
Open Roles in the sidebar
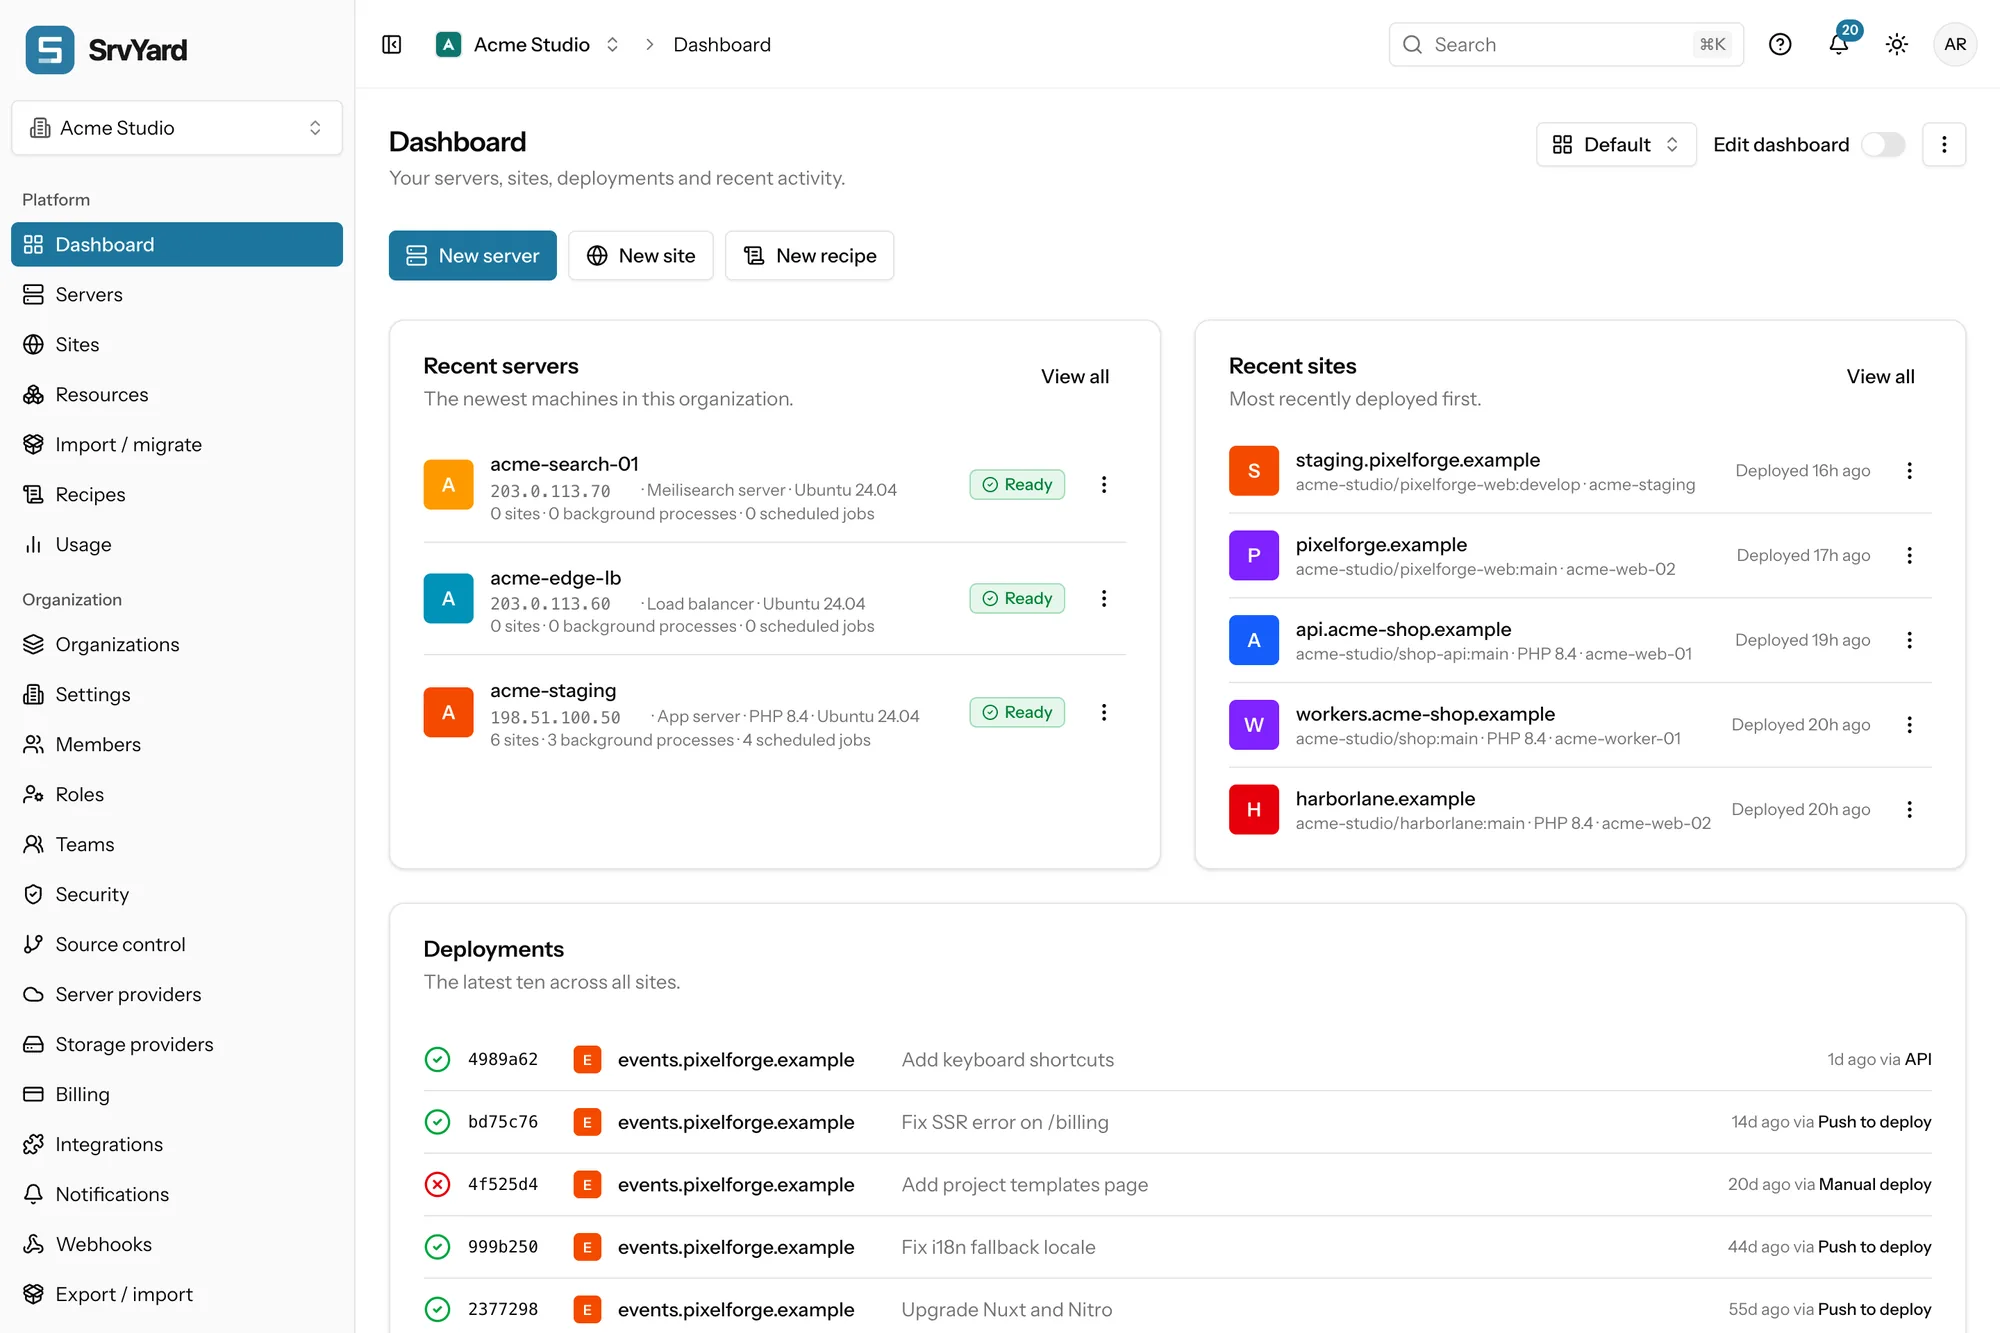pyautogui.click(x=177, y=794)
